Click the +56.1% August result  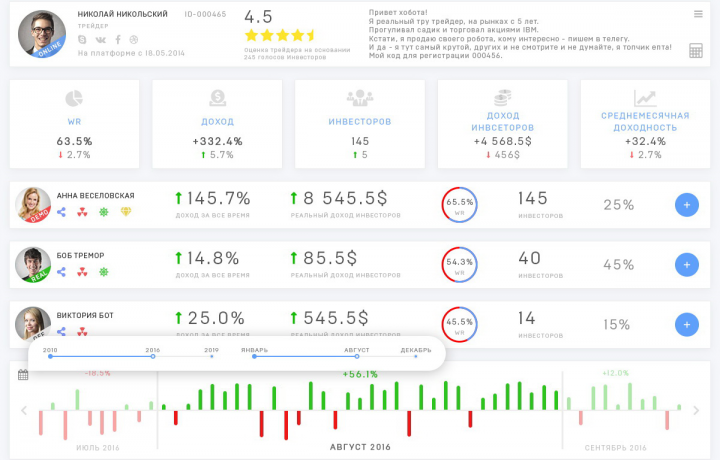pos(360,375)
